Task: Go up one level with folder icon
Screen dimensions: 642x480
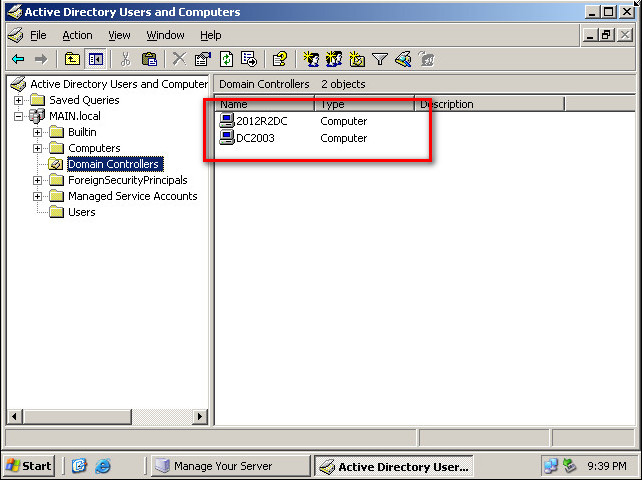Action: coord(72,60)
